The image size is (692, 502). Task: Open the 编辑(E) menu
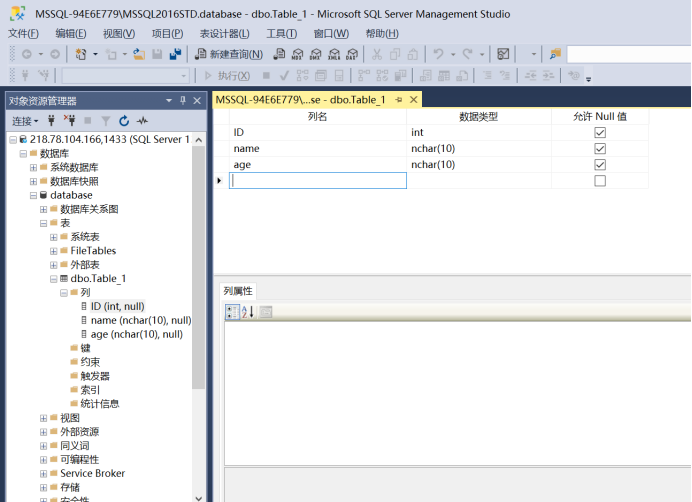coord(71,34)
